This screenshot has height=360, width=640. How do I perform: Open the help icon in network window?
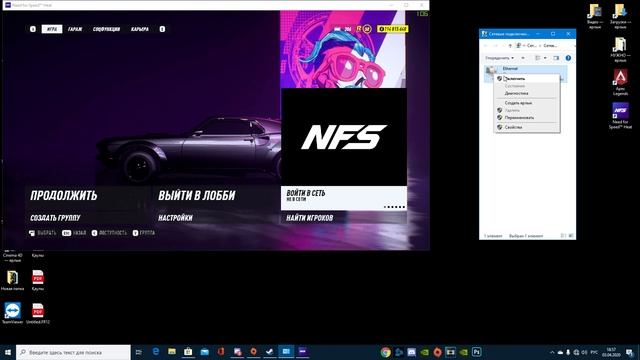point(568,58)
